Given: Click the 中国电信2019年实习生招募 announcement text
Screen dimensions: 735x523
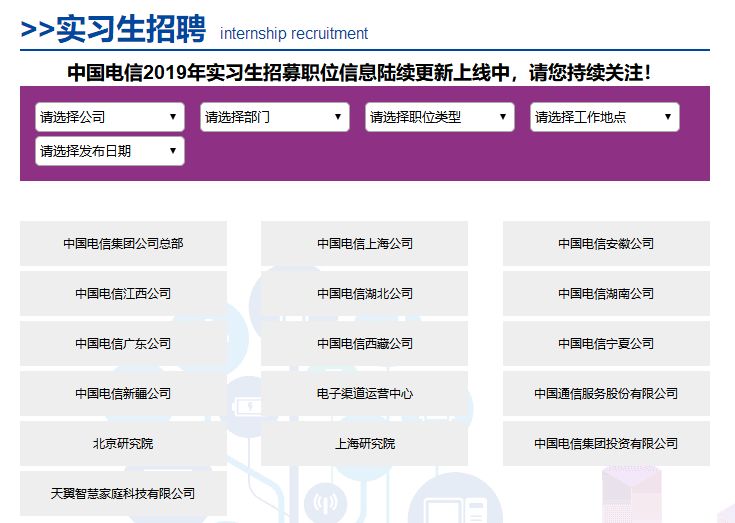Looking at the screenshot, I should (359, 73).
